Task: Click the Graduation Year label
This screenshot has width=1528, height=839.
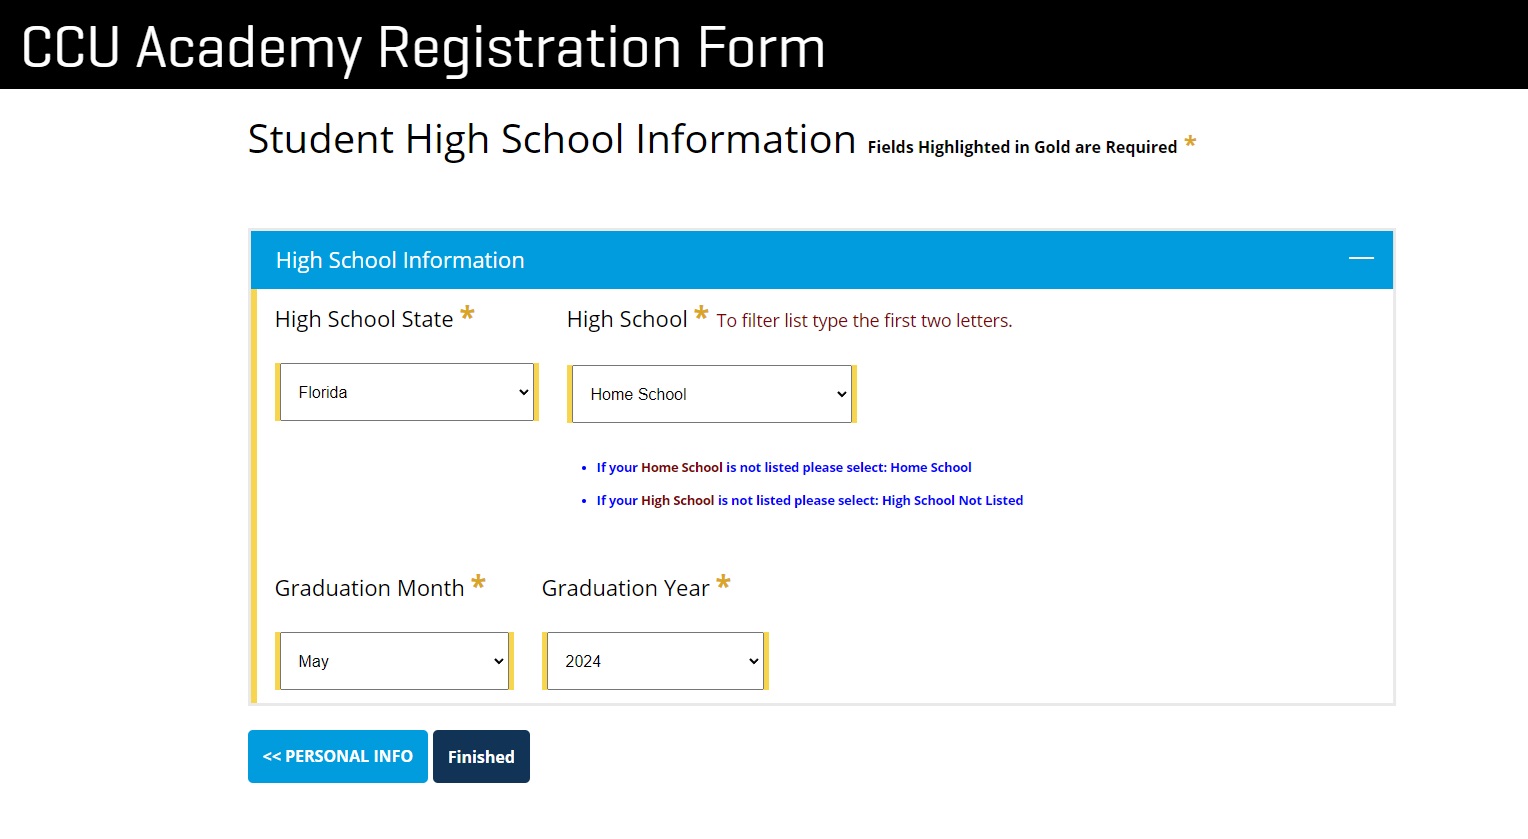Action: [625, 588]
